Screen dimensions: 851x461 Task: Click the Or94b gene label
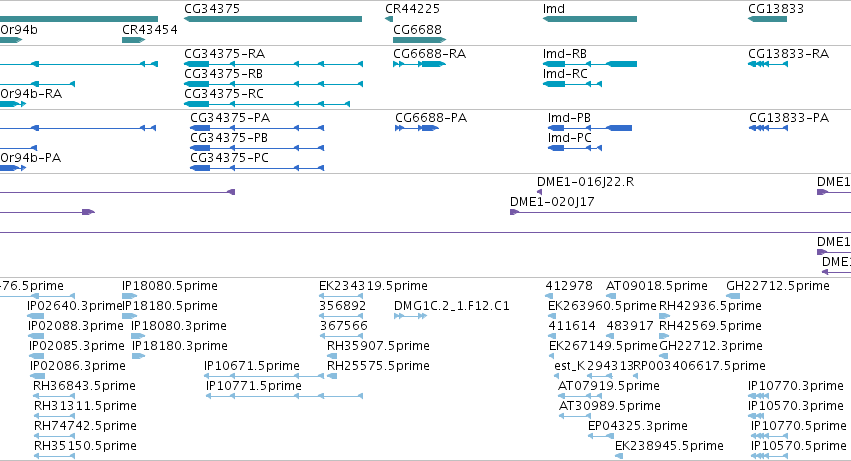[x=19, y=29]
